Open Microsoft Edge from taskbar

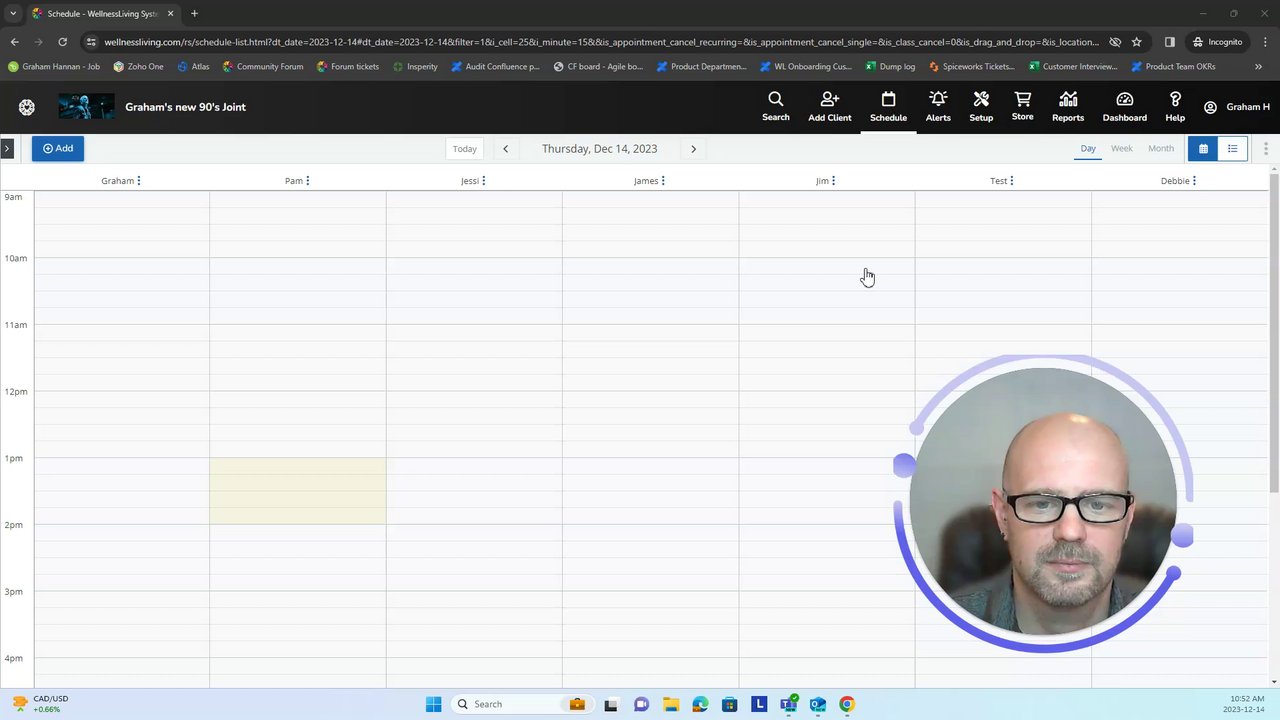[x=700, y=704]
